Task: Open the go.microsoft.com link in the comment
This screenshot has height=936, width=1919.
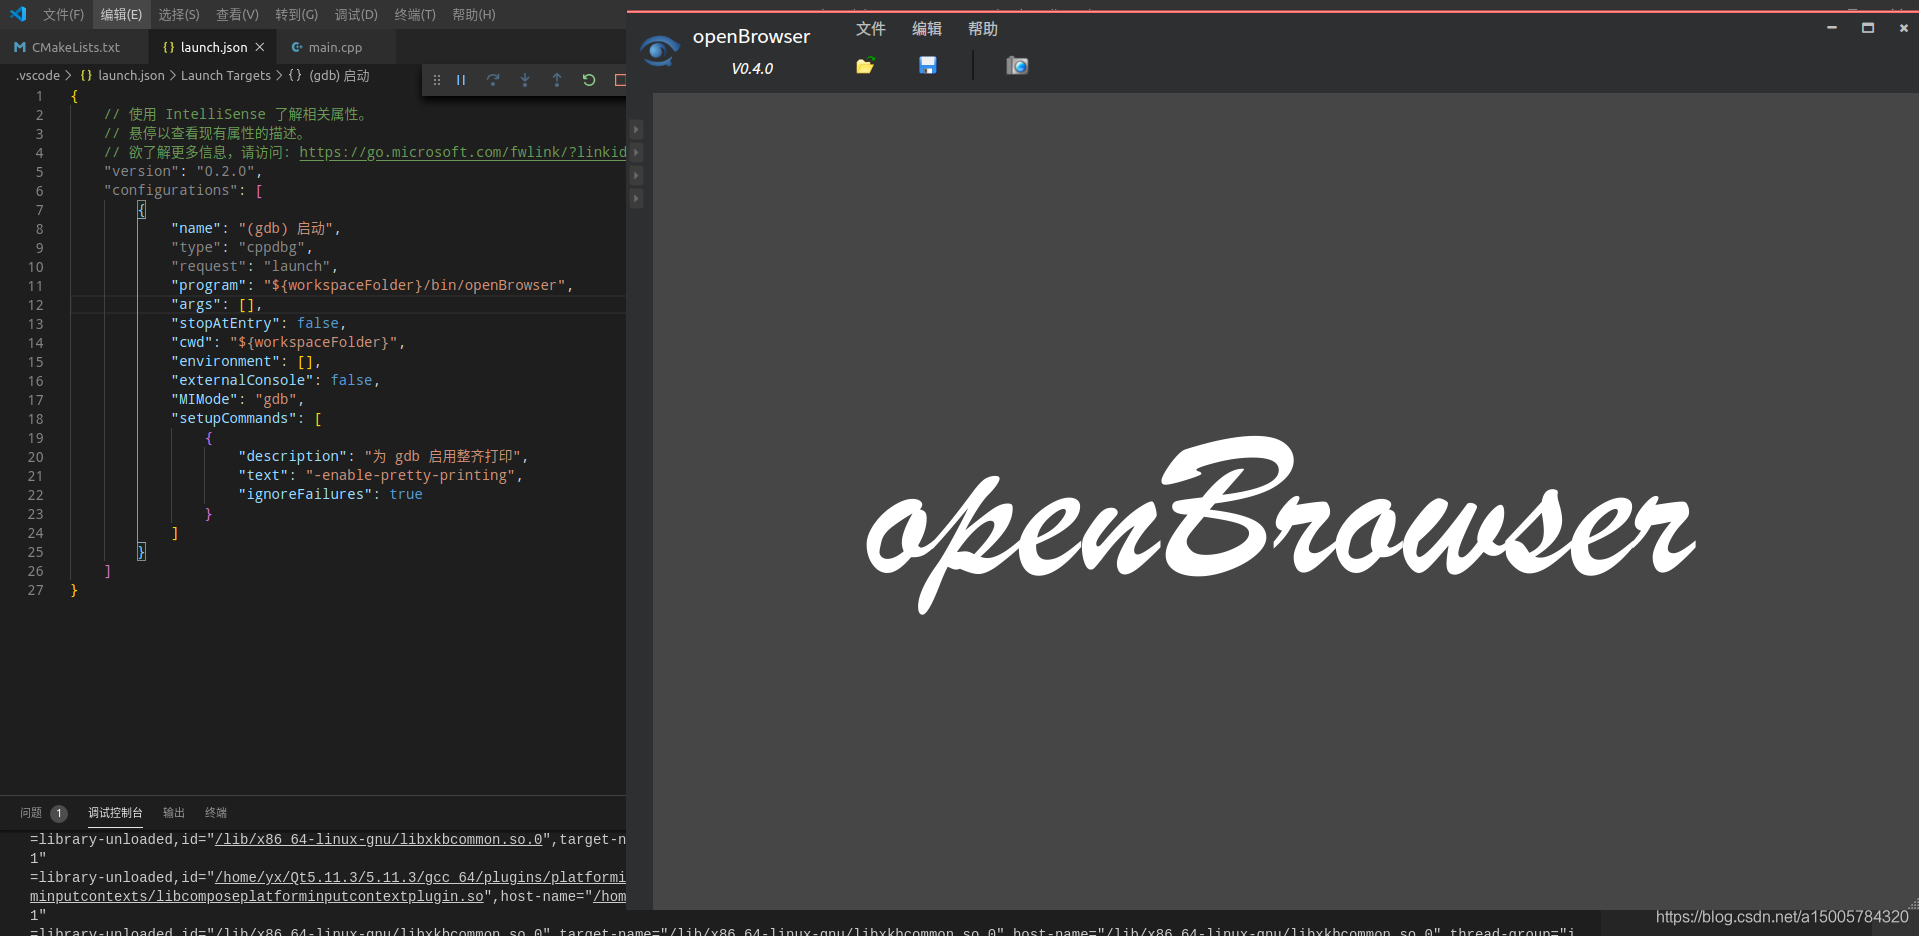Action: click(x=463, y=152)
